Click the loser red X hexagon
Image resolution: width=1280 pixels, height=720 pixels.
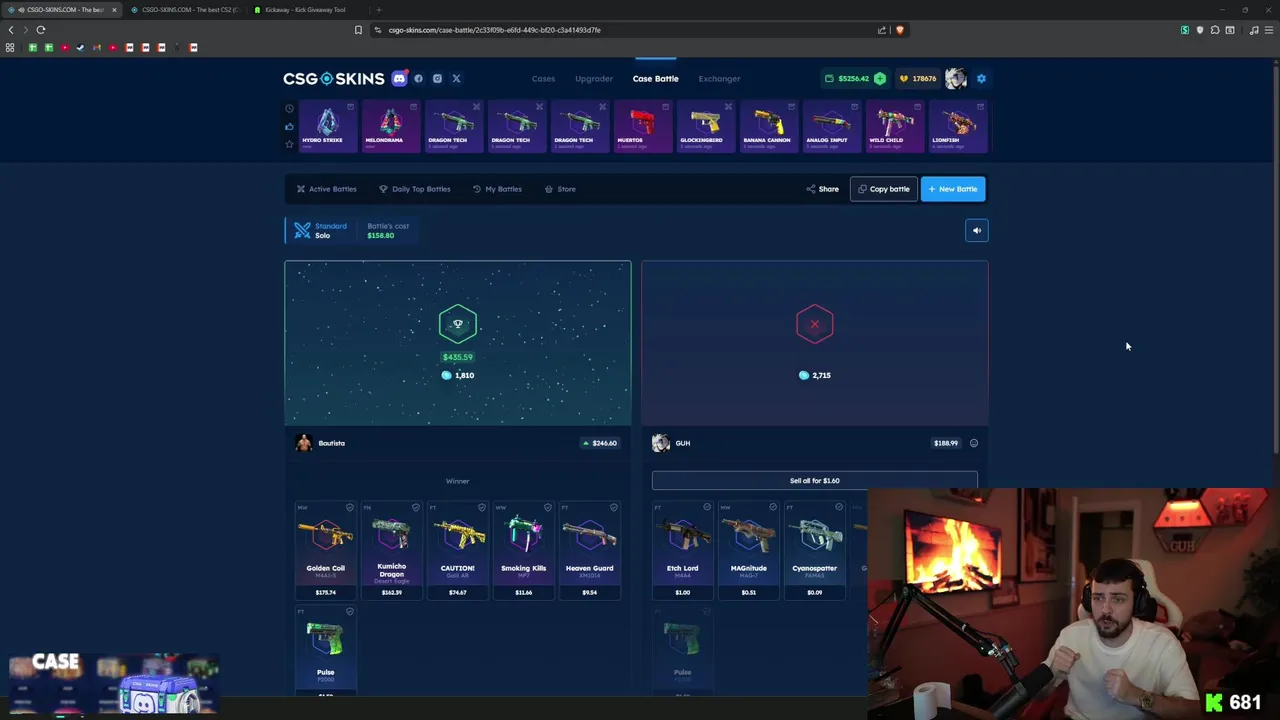tap(814, 324)
